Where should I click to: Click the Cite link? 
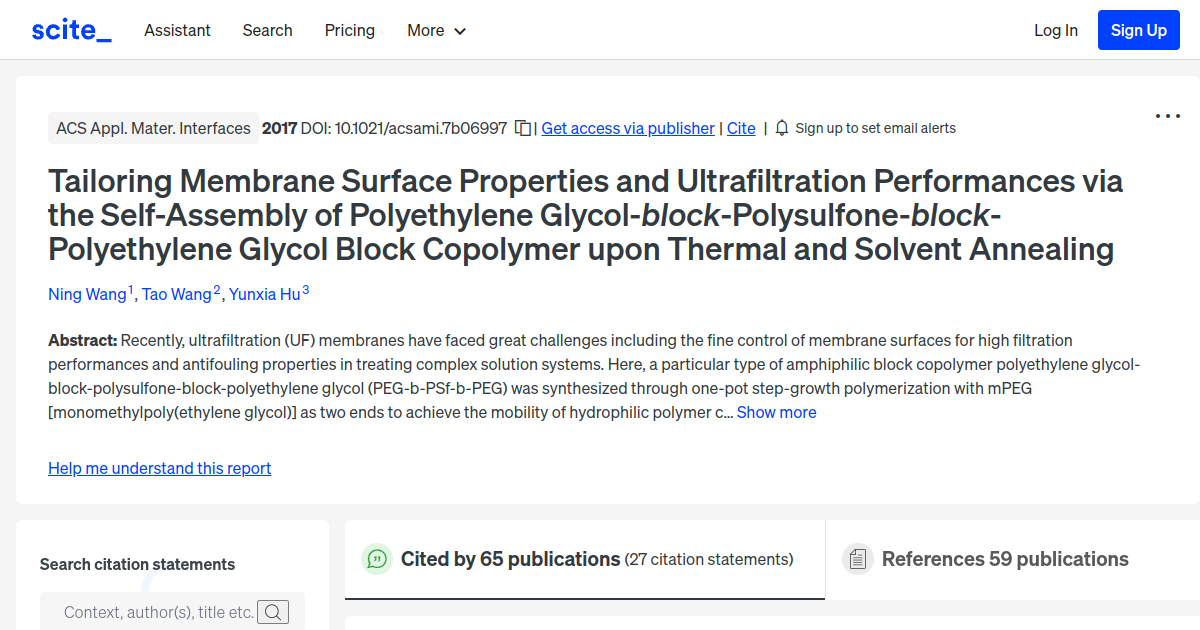741,128
